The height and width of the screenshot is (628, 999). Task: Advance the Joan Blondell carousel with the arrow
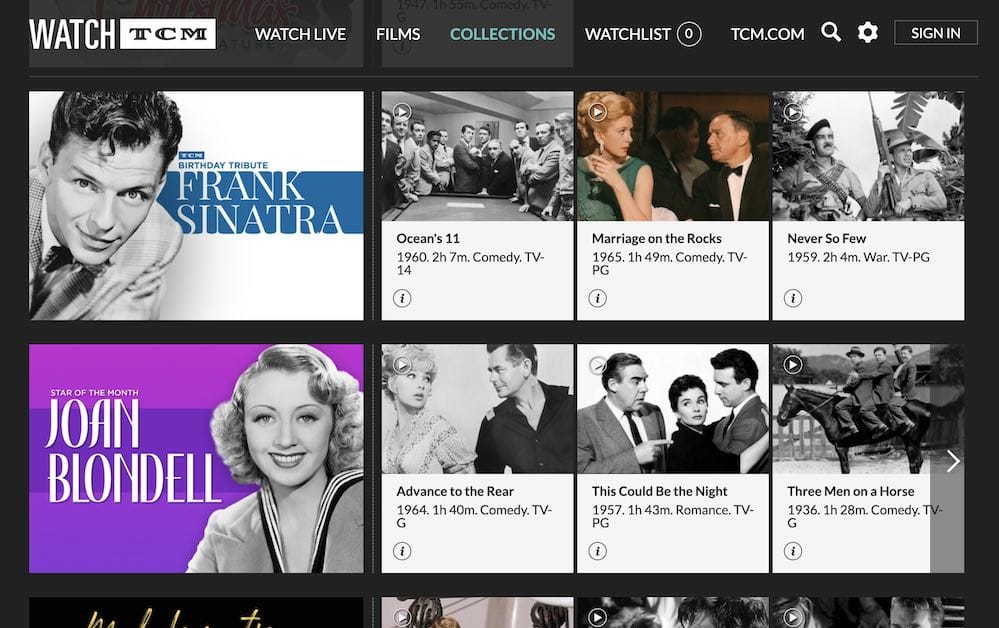click(953, 460)
